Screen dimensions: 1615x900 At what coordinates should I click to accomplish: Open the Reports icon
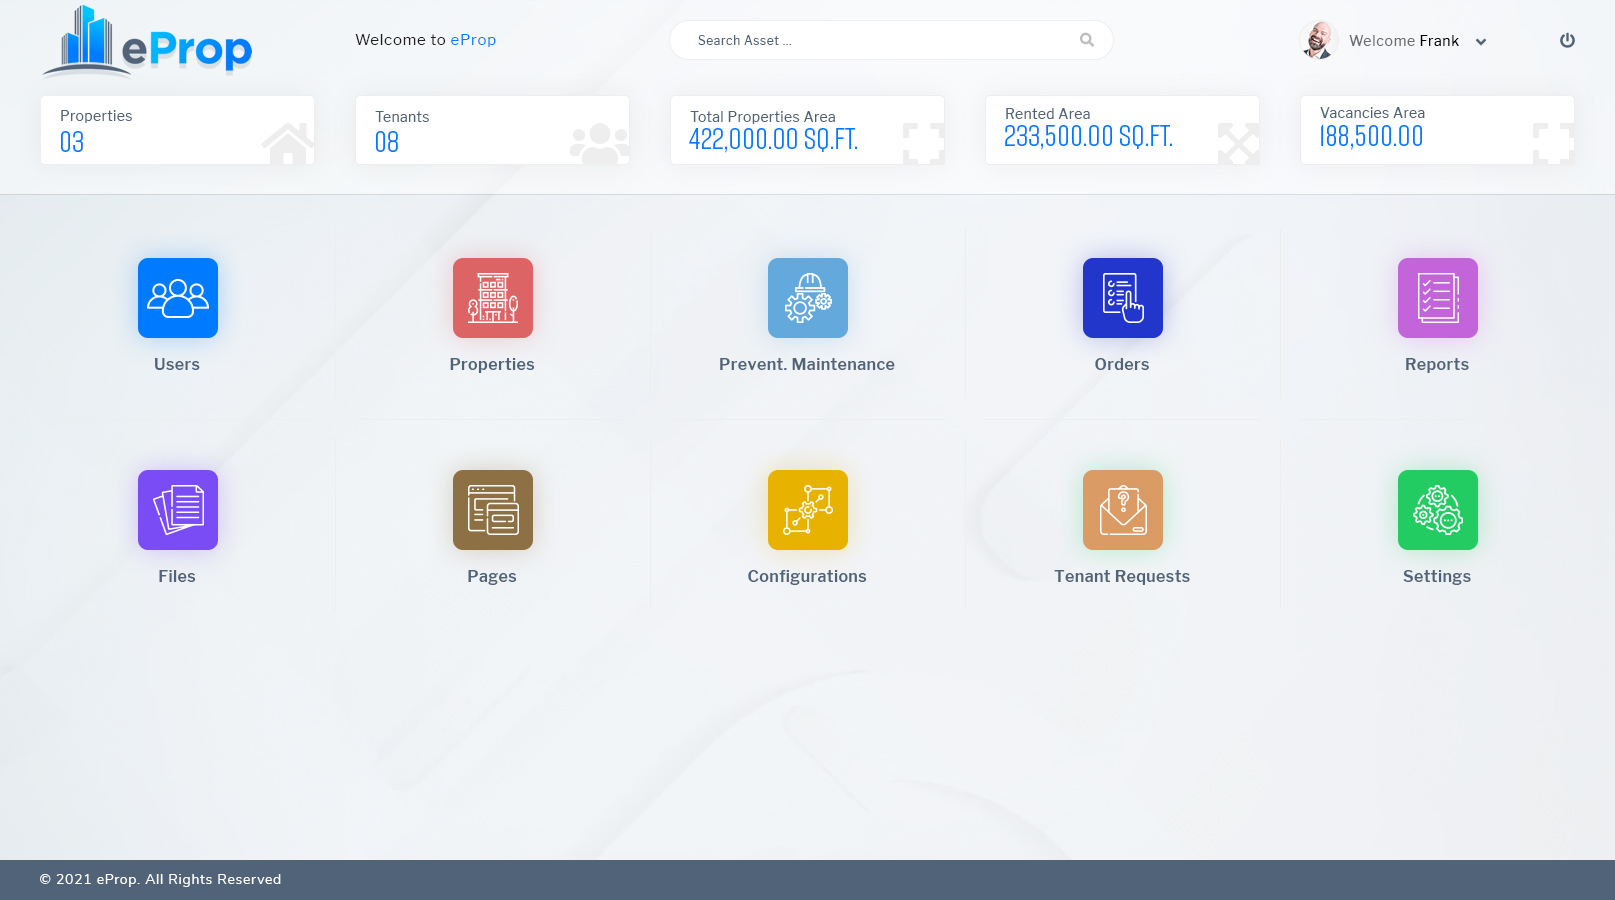1437,297
